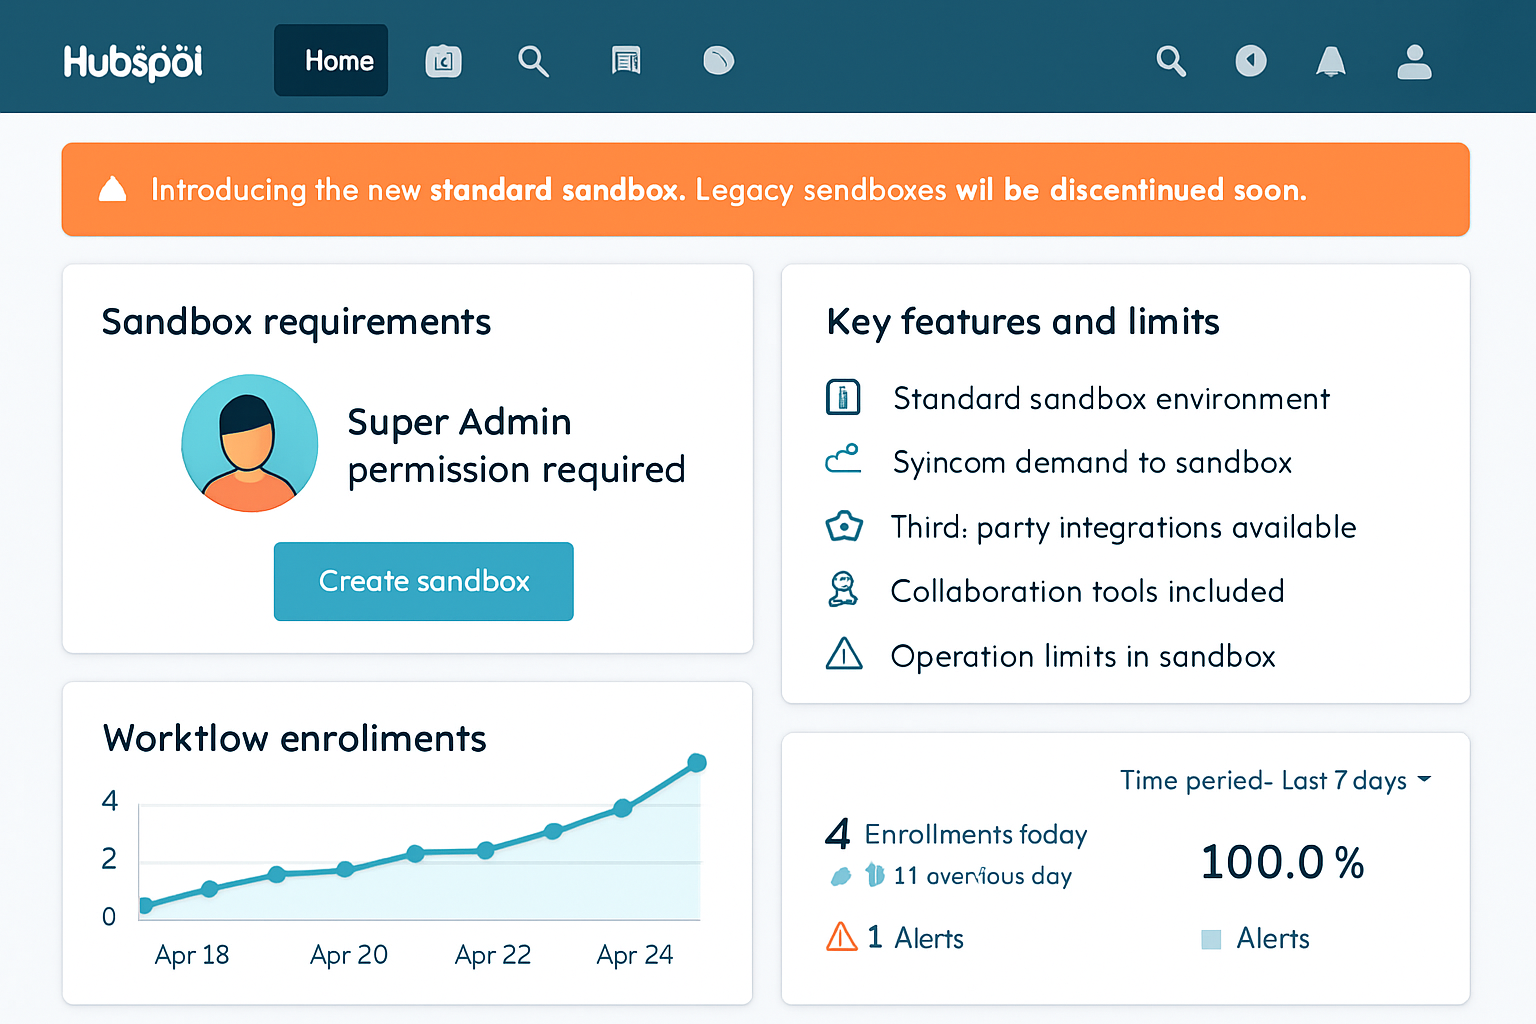Screen dimensions: 1536x1024
Task: Click the '100.0 %' value
Action: [1282, 862]
